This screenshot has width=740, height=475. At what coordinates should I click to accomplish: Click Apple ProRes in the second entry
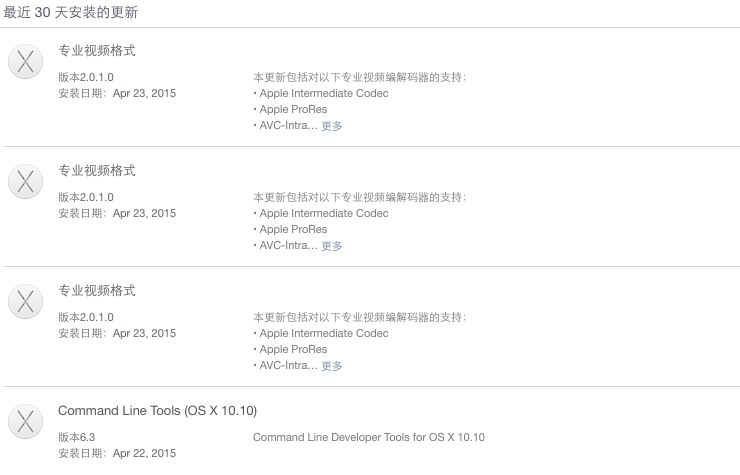click(293, 229)
